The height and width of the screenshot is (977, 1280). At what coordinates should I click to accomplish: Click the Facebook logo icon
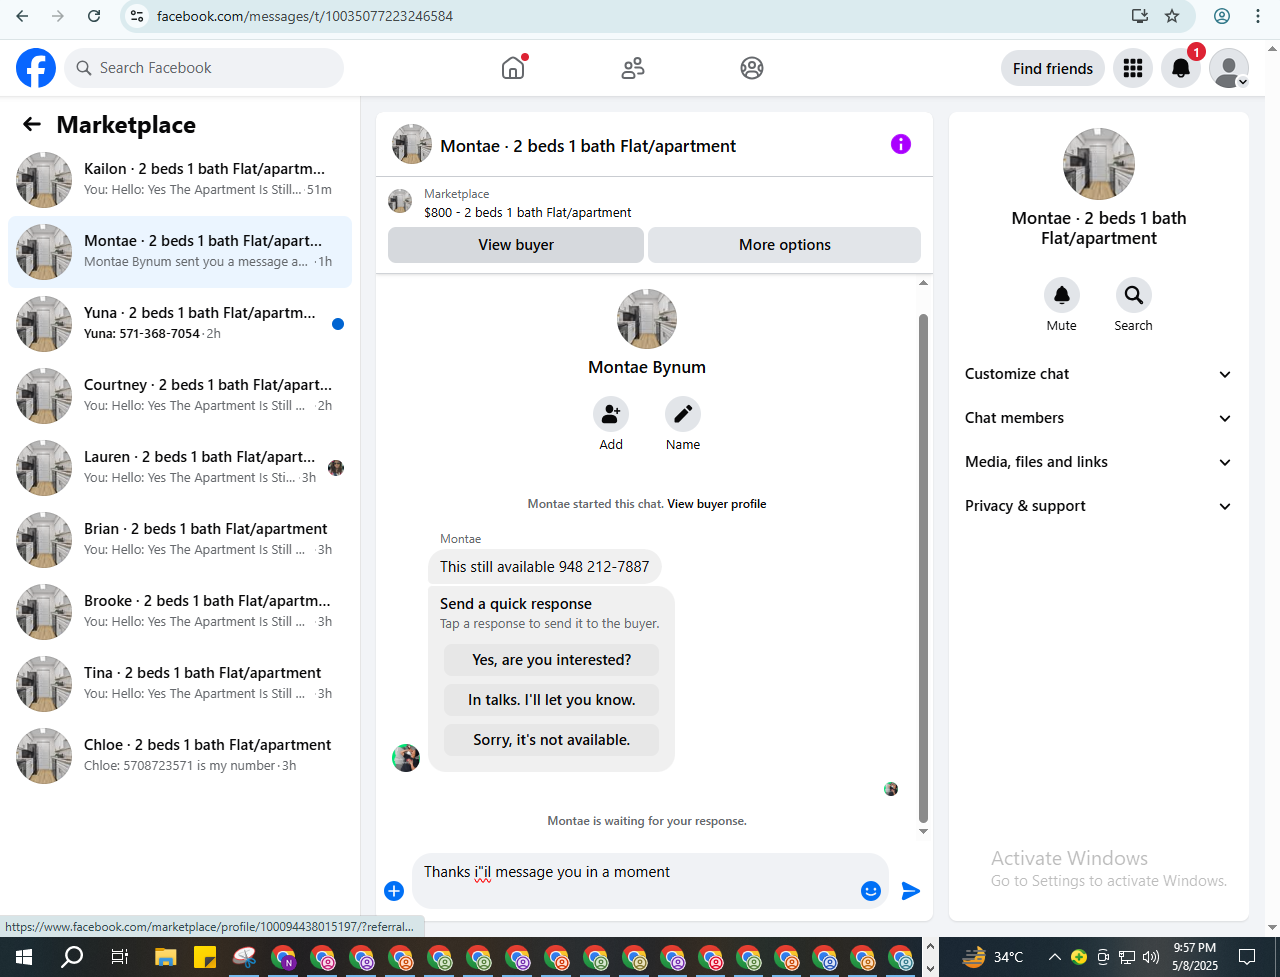point(36,68)
